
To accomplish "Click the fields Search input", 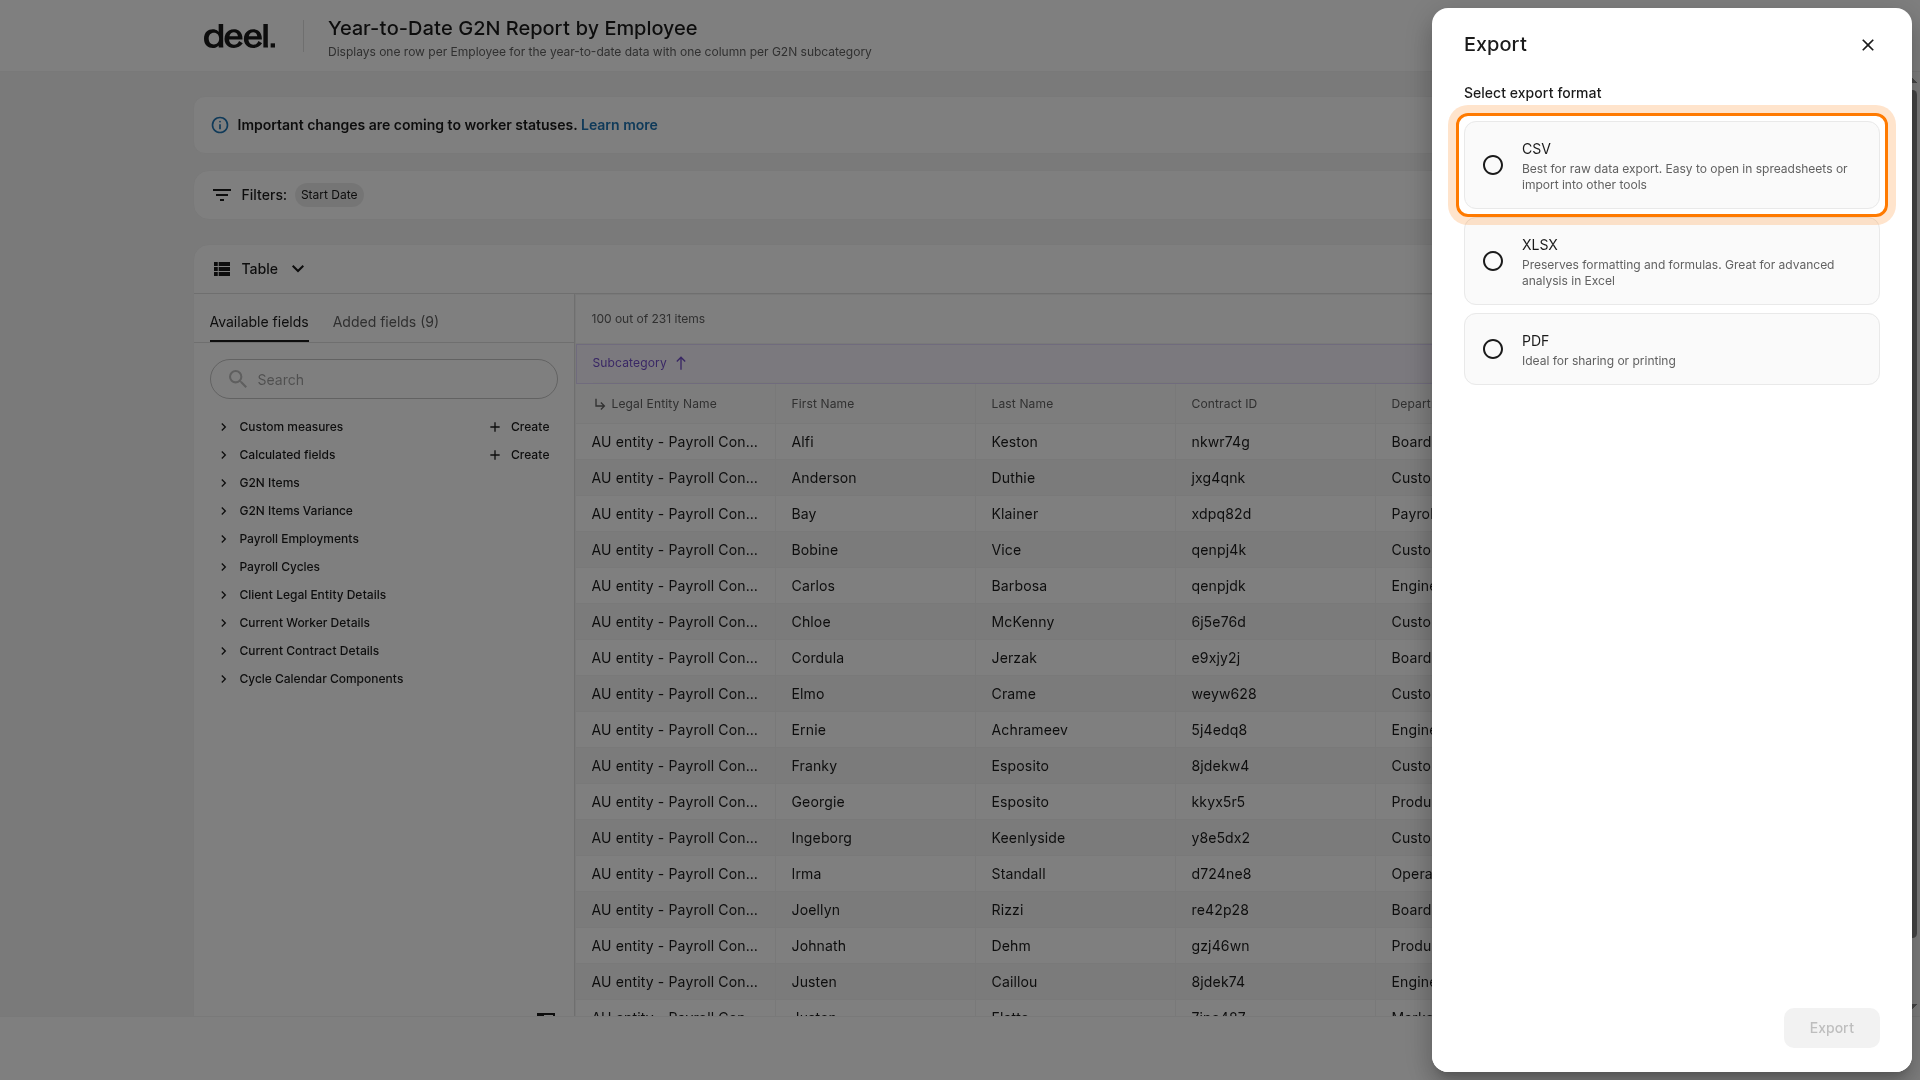I will click(x=384, y=380).
